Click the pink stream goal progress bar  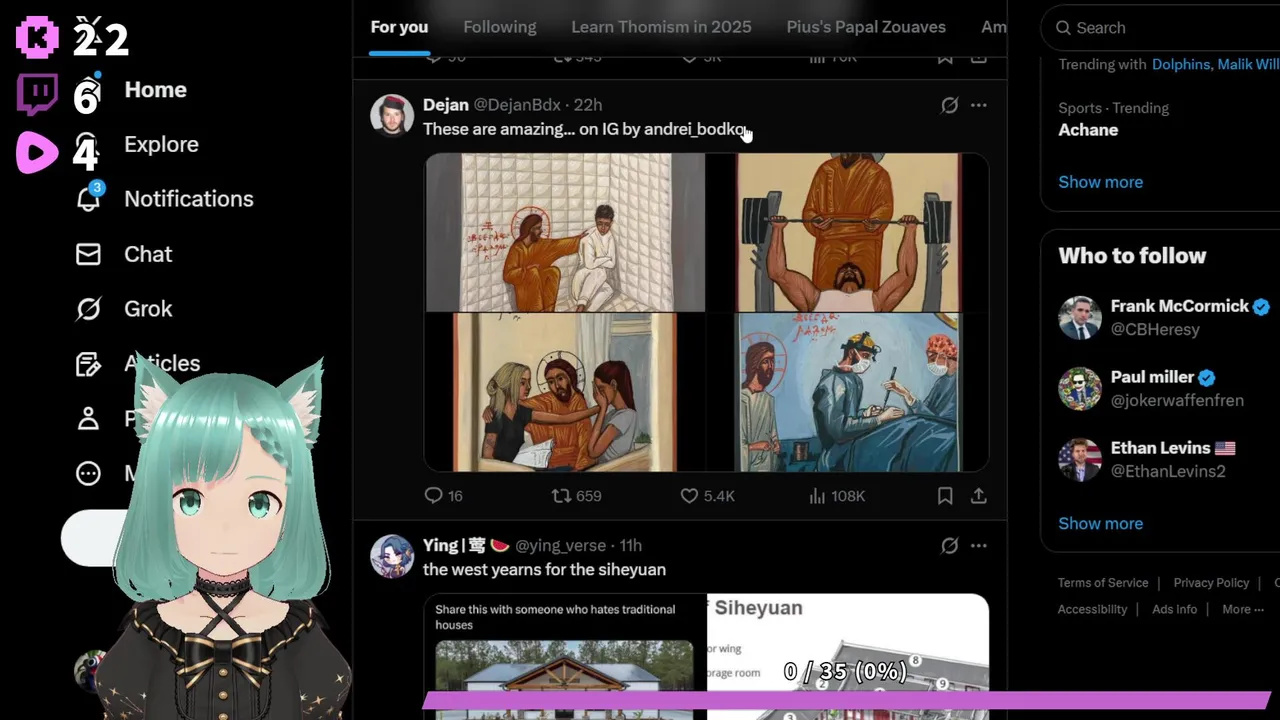point(846,700)
